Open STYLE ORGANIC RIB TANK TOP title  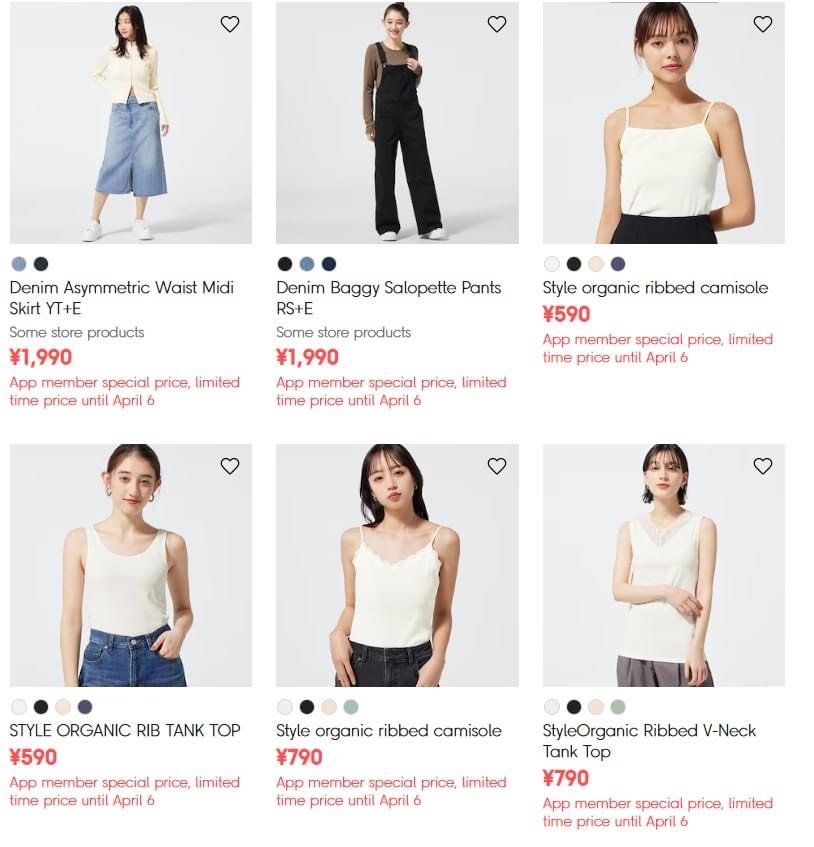(x=125, y=730)
